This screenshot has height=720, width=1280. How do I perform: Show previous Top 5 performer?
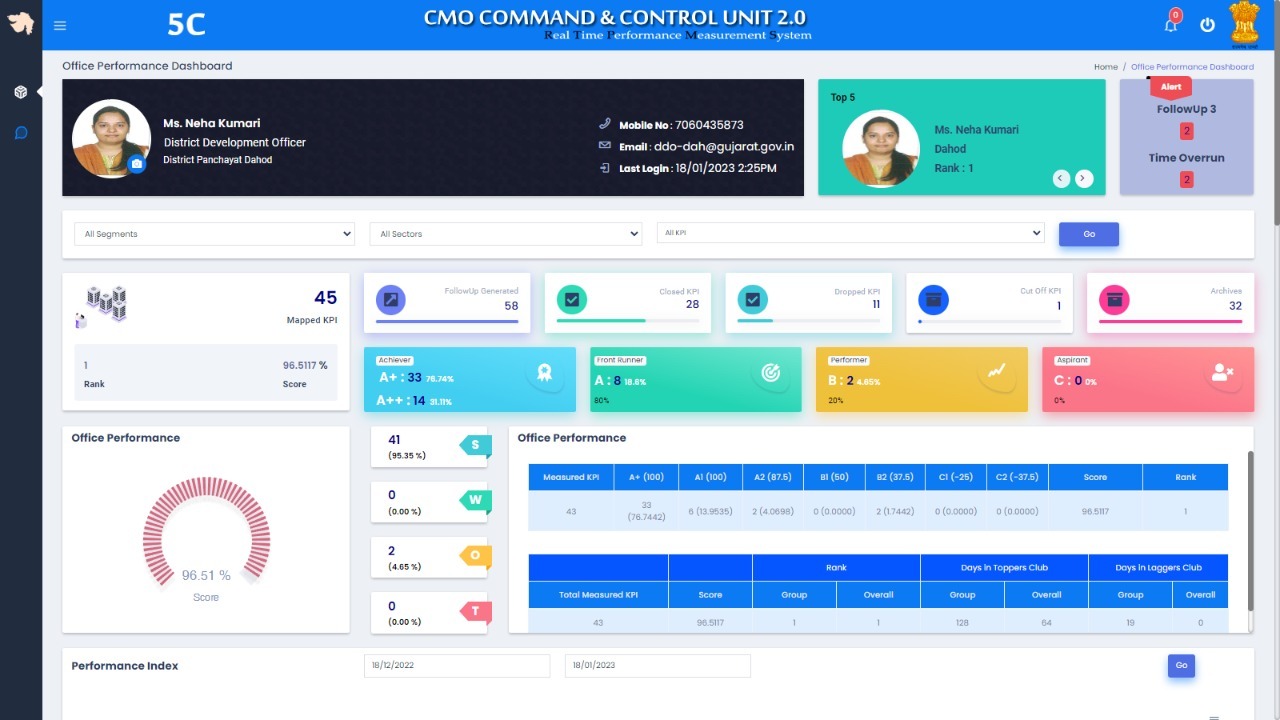click(x=1061, y=179)
